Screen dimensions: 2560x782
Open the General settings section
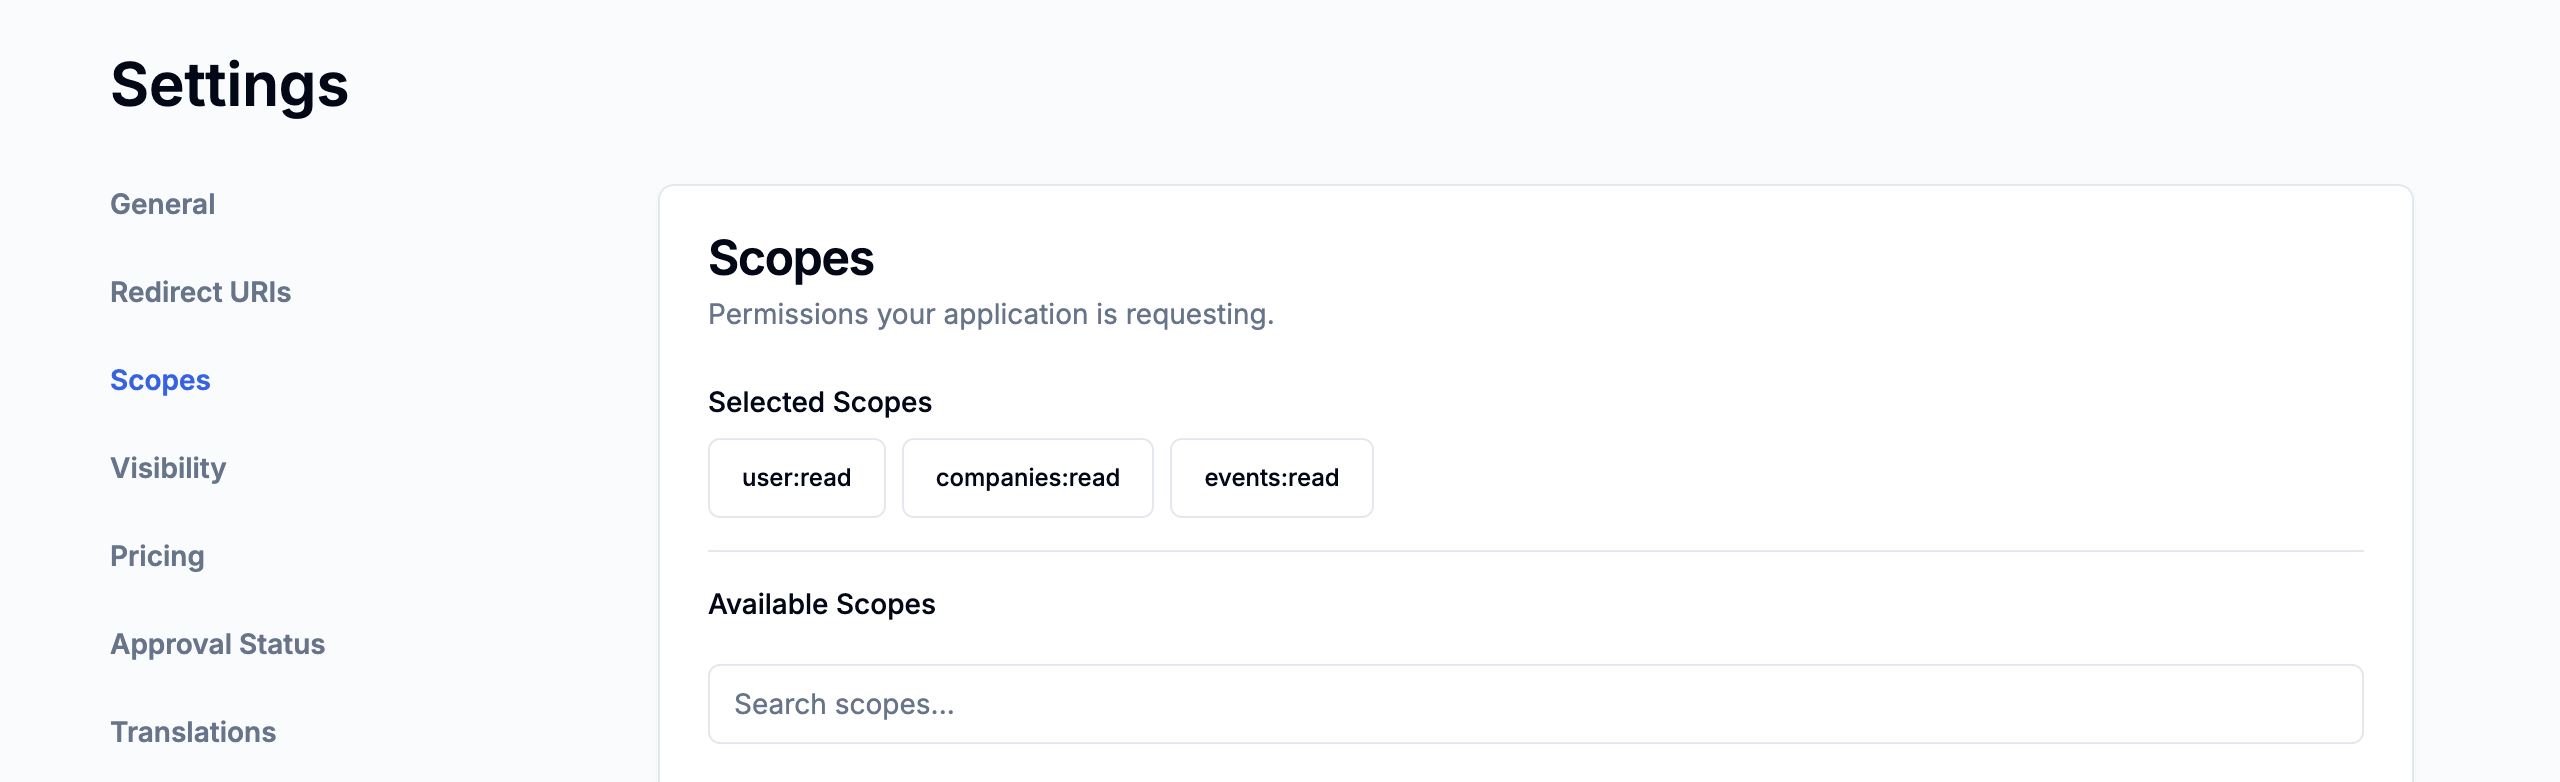[162, 204]
